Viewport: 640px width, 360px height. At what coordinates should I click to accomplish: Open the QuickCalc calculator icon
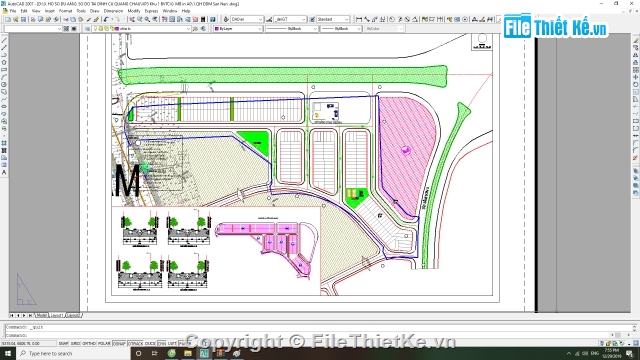203,19
